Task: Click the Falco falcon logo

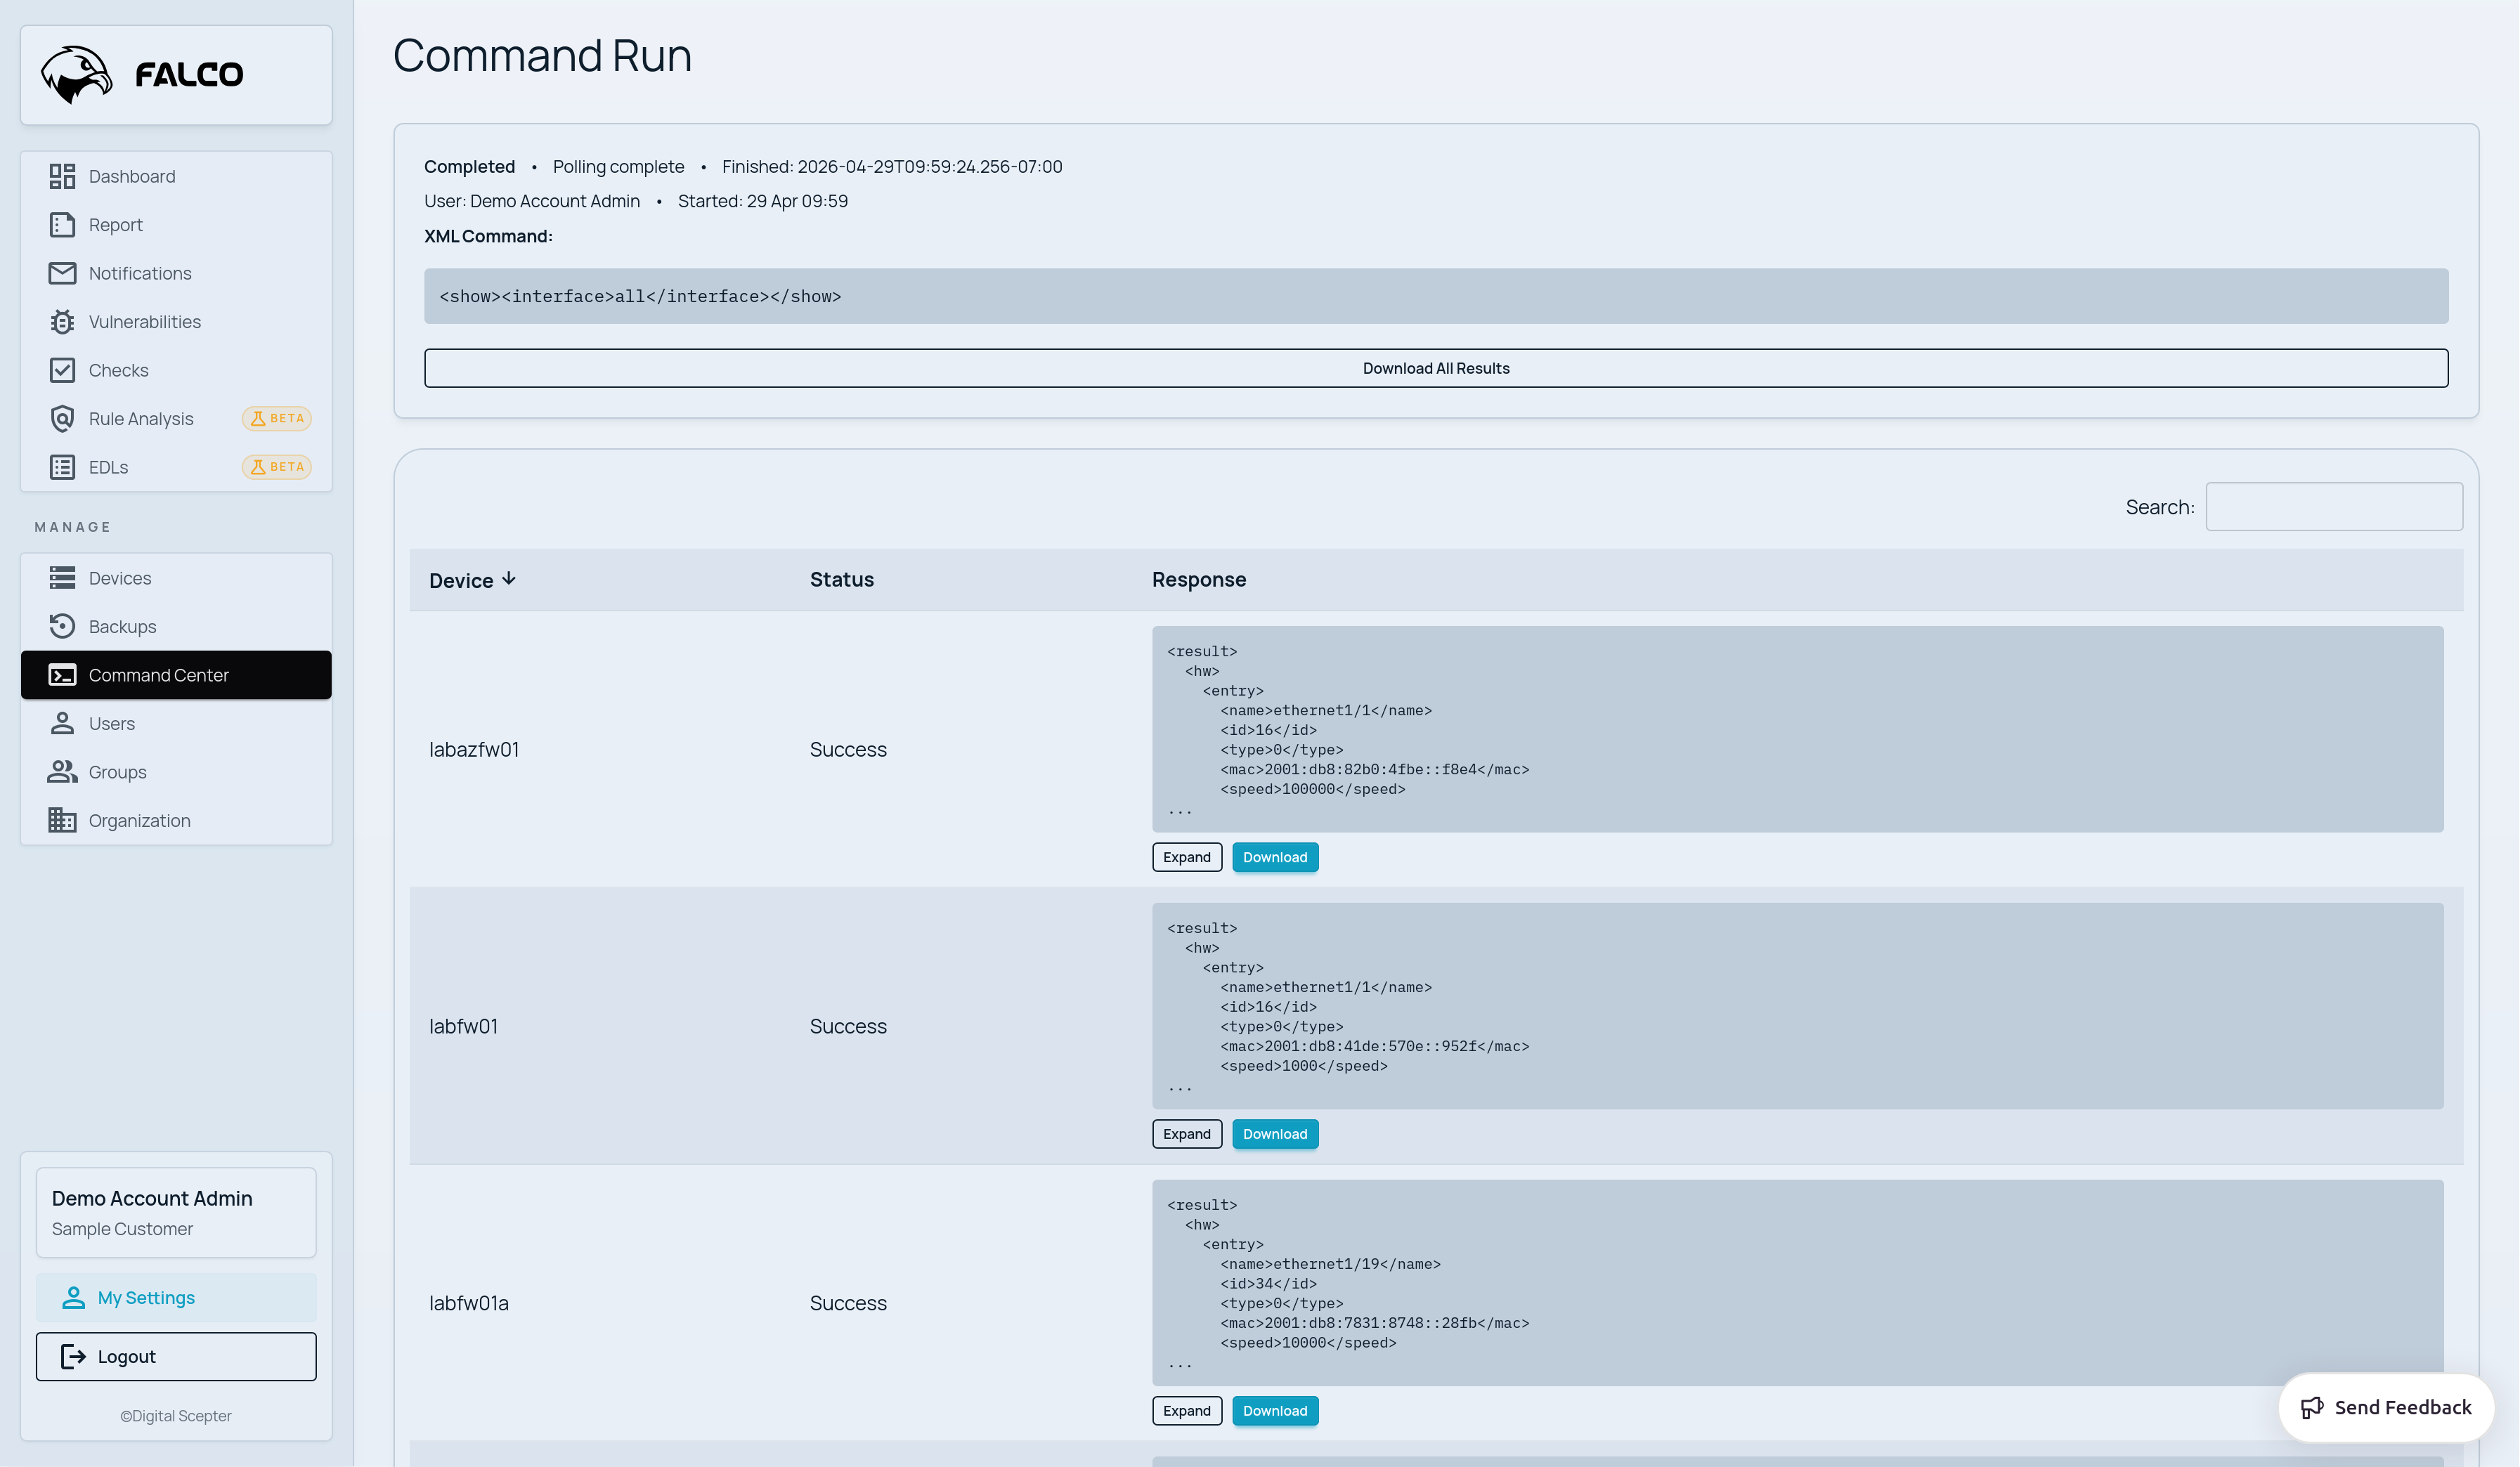Action: 77,75
